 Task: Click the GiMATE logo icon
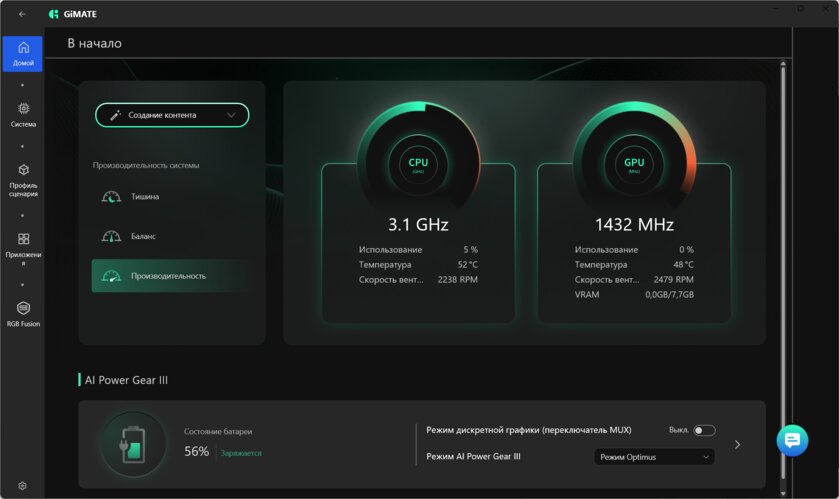[54, 14]
